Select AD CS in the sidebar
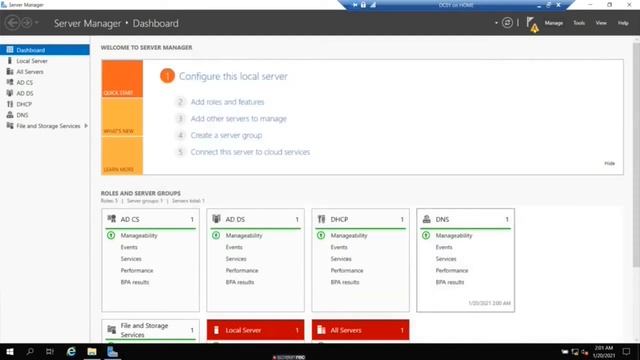The image size is (640, 360). click(x=45, y=82)
